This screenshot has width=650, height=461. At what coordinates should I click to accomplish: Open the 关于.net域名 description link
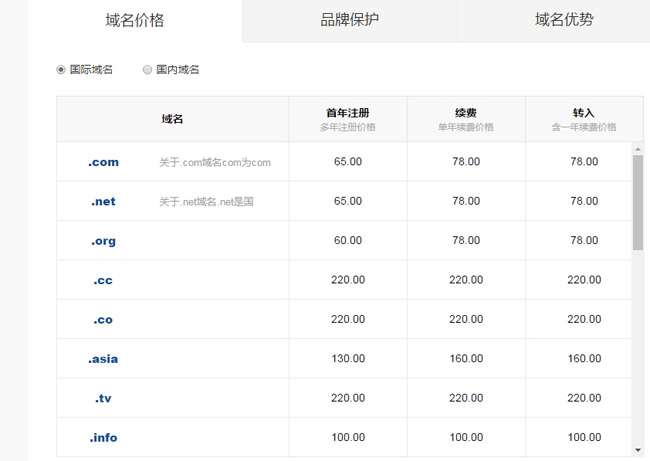(206, 201)
